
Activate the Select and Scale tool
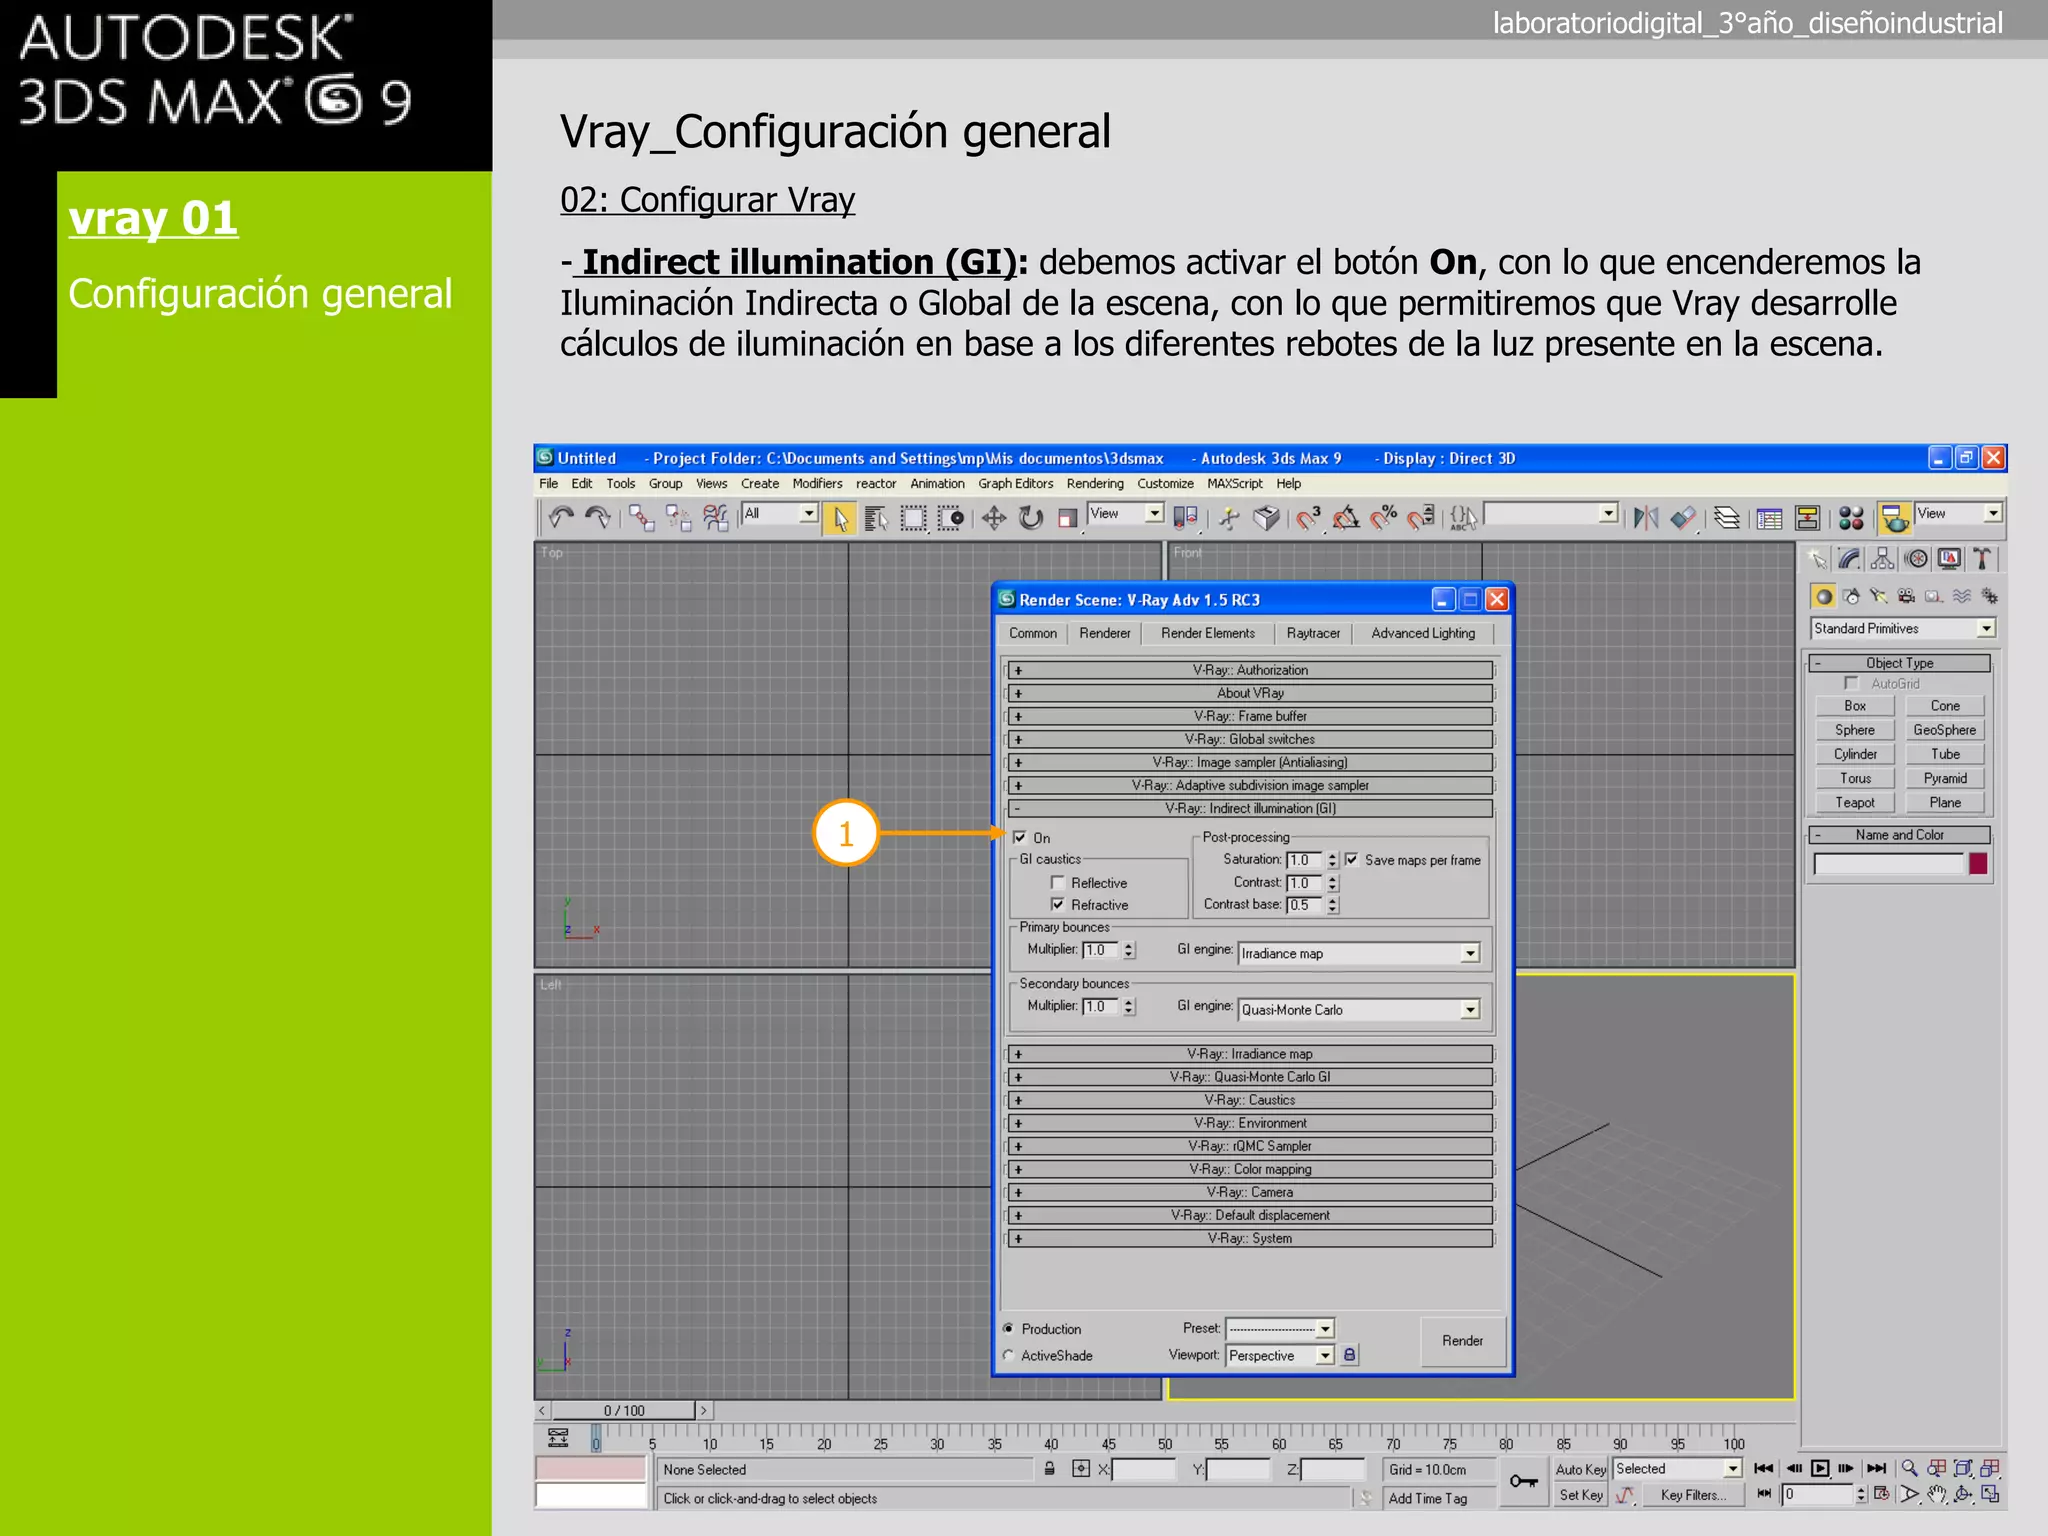(1068, 518)
